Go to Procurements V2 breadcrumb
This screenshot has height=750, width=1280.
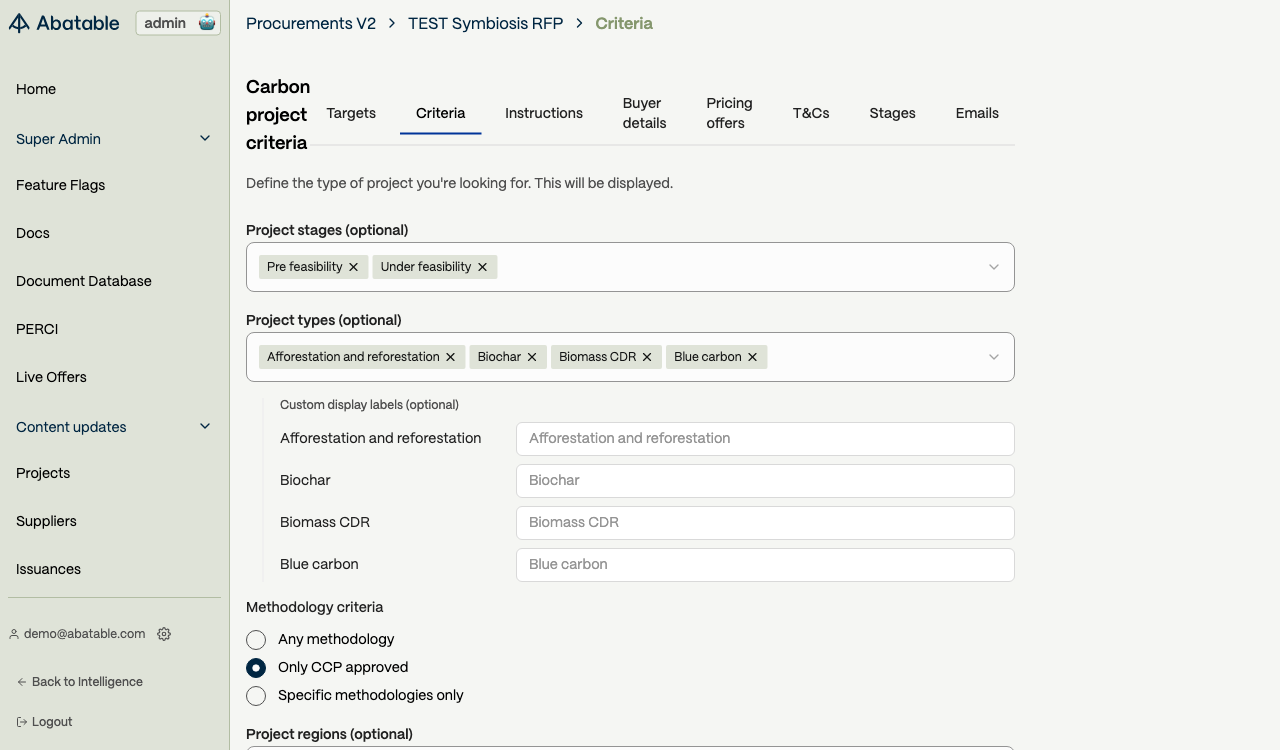[311, 23]
